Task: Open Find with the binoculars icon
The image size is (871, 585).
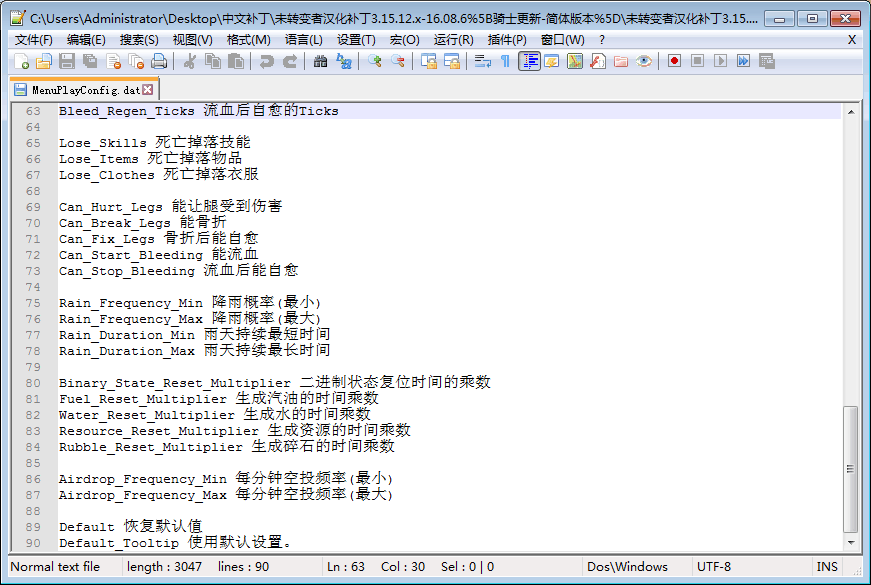Action: pyautogui.click(x=320, y=61)
